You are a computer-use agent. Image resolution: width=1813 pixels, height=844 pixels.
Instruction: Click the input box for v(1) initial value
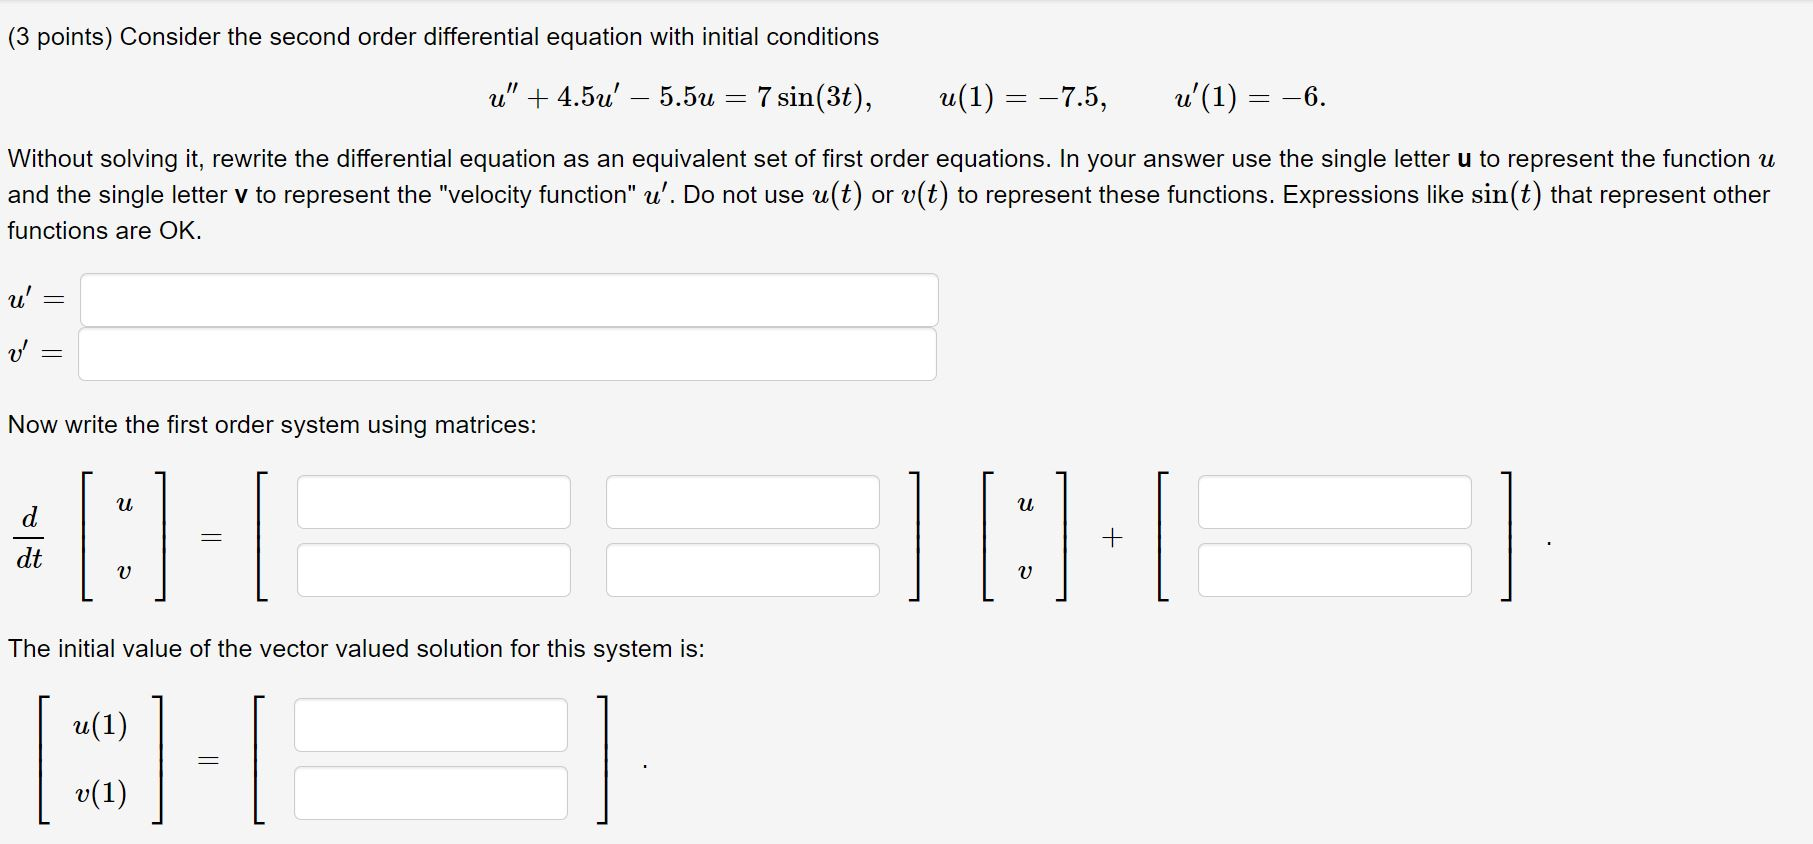click(430, 793)
